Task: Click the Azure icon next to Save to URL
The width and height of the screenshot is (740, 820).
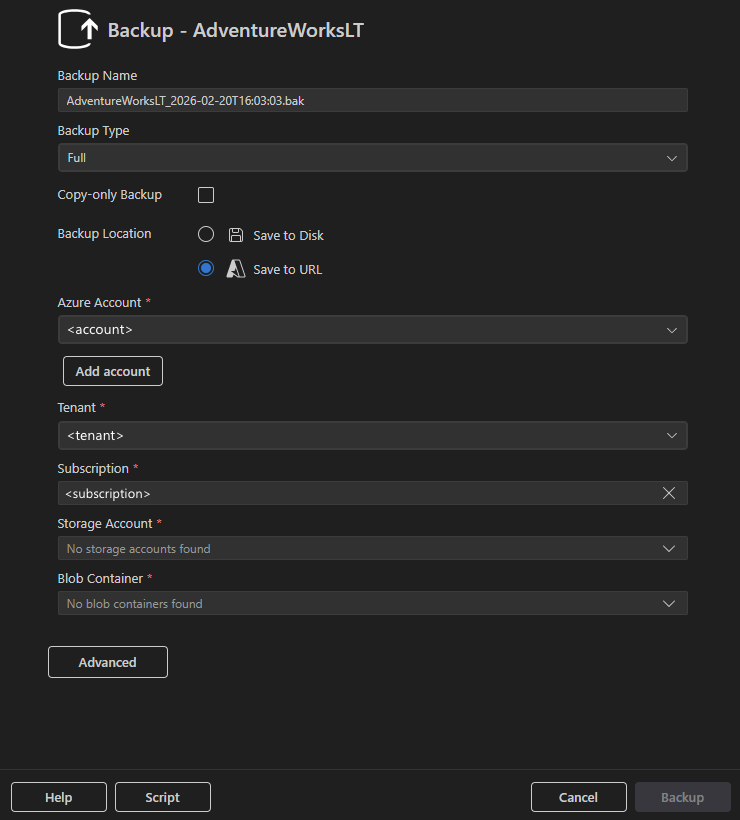Action: pyautogui.click(x=235, y=268)
